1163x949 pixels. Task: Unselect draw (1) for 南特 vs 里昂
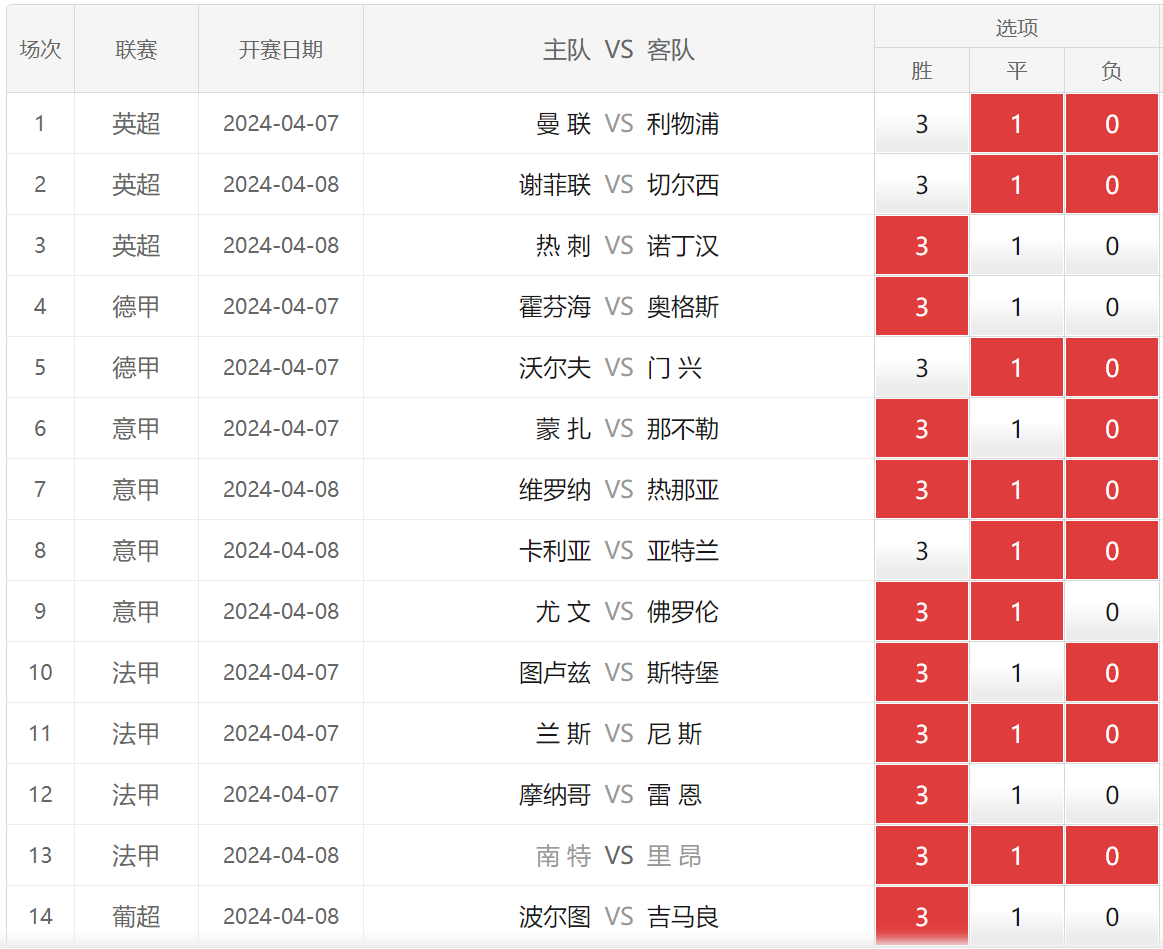click(1016, 855)
